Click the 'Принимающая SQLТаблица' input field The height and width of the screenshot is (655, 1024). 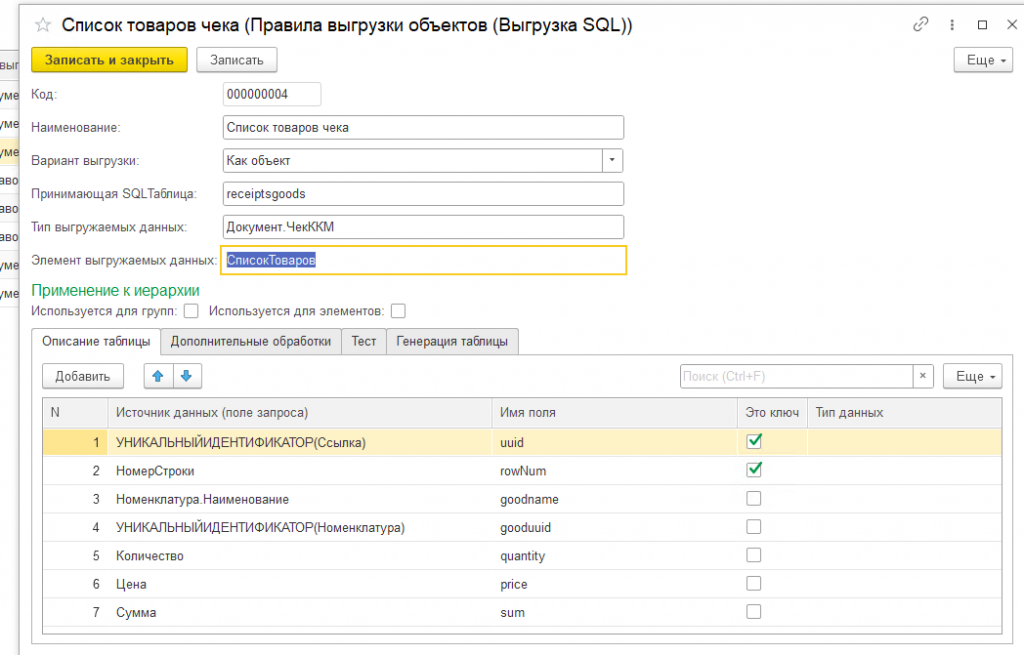pyautogui.click(x=423, y=193)
